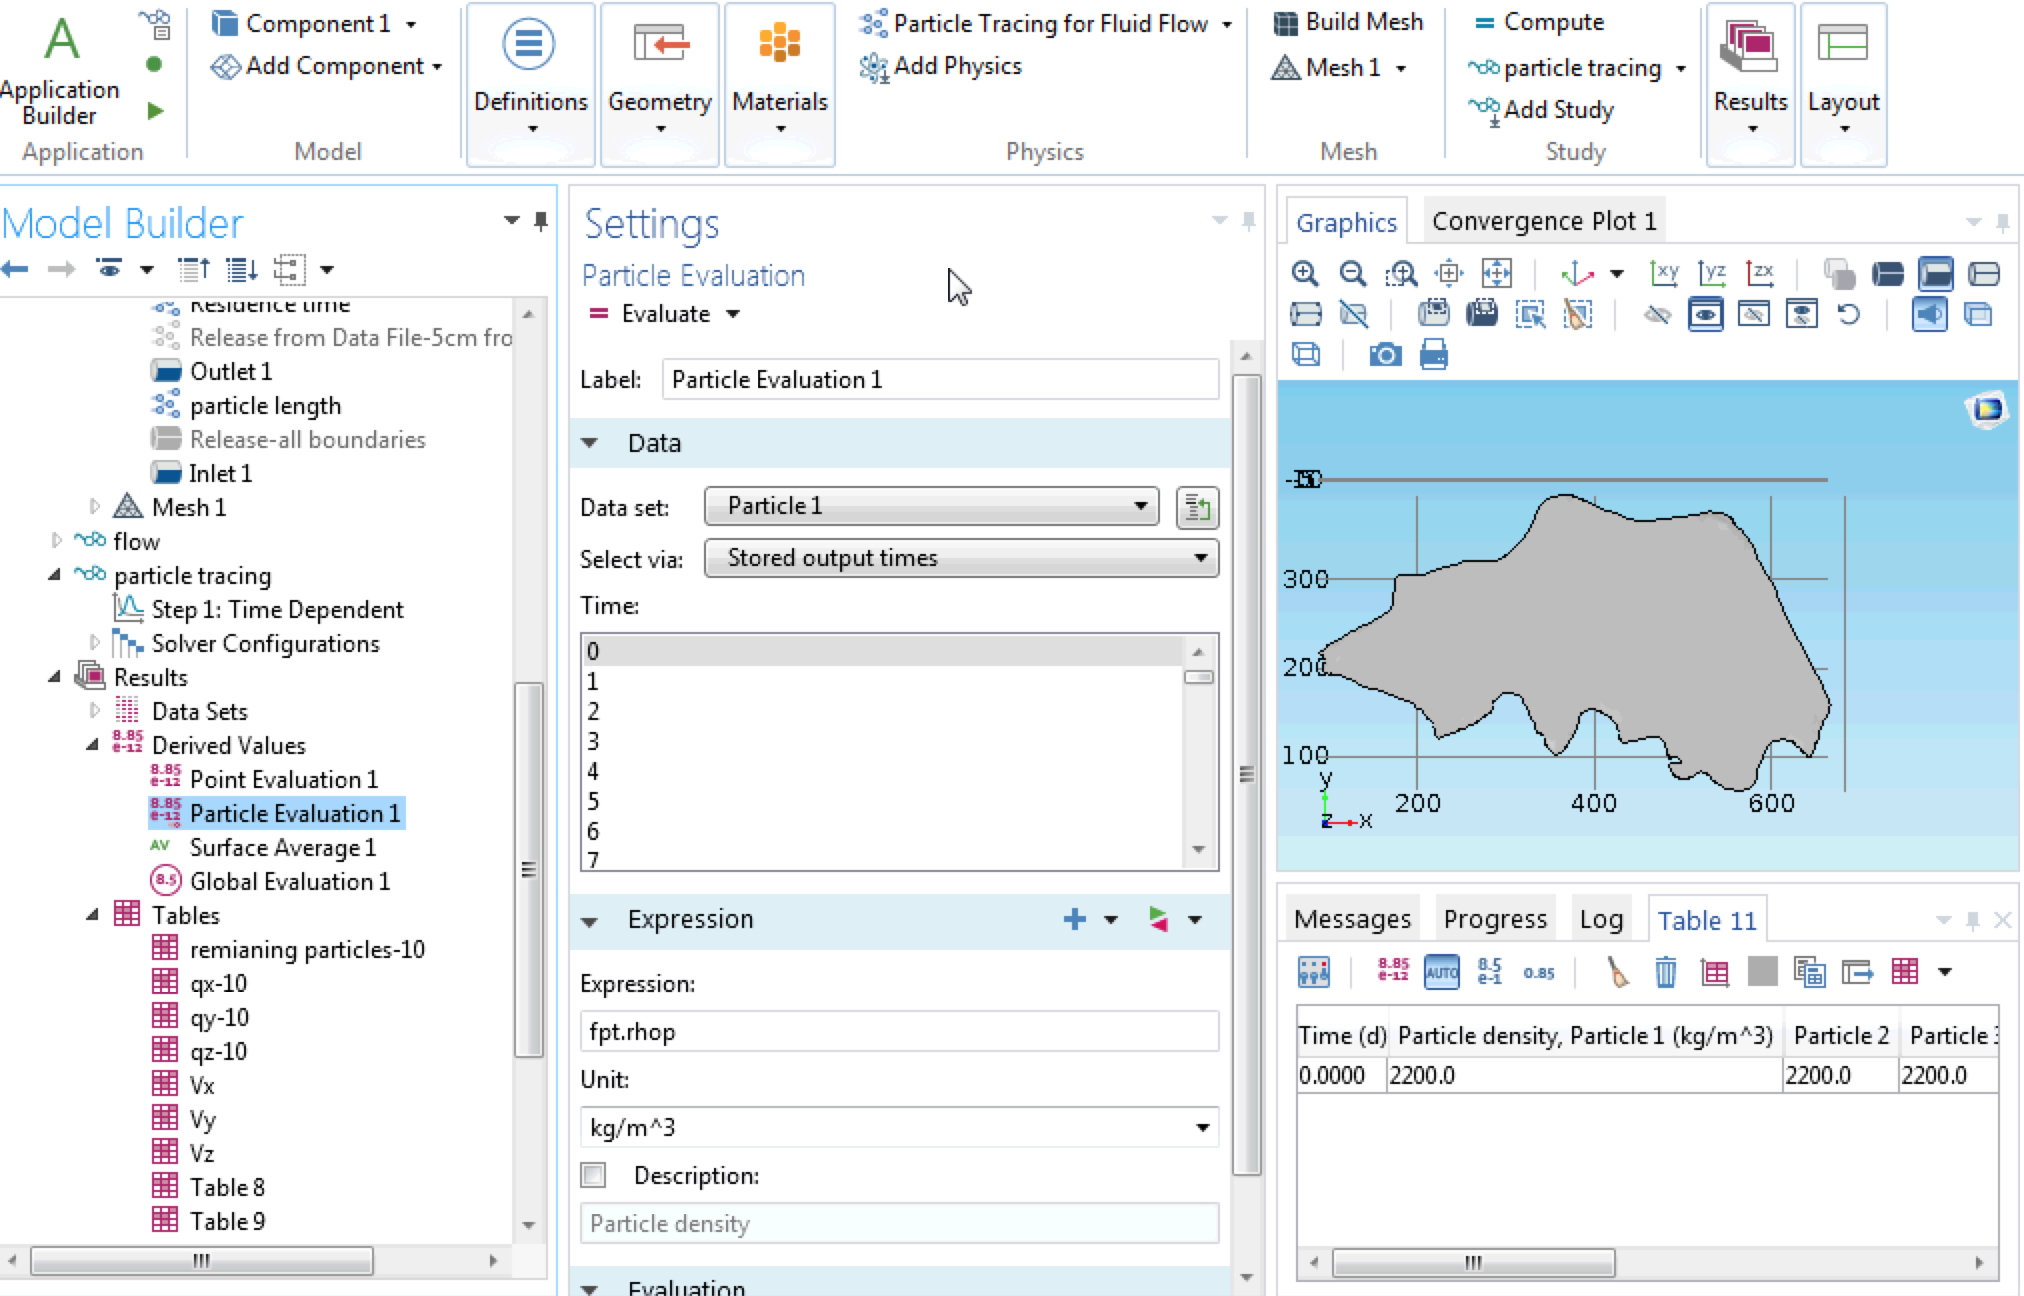This screenshot has width=2024, height=1296.
Task: Open the Messages tab
Action: click(1352, 919)
